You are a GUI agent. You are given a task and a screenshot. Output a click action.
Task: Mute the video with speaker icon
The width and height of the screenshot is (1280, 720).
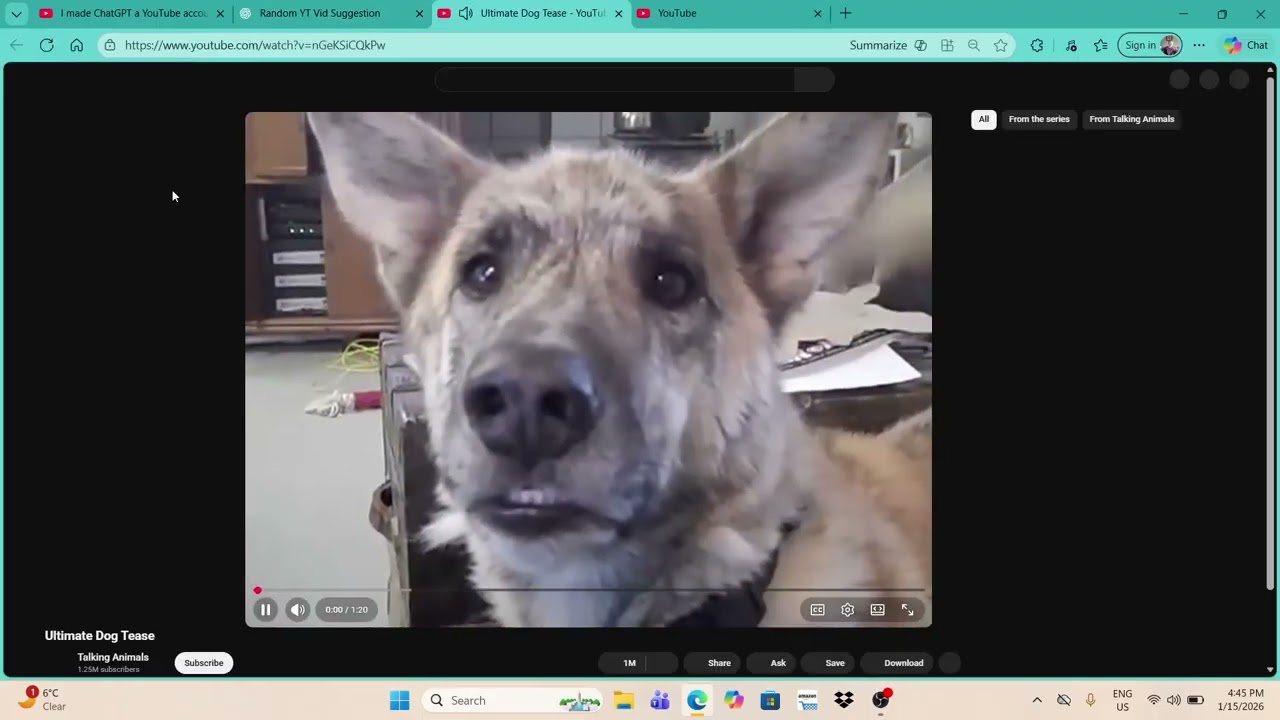[x=298, y=609]
